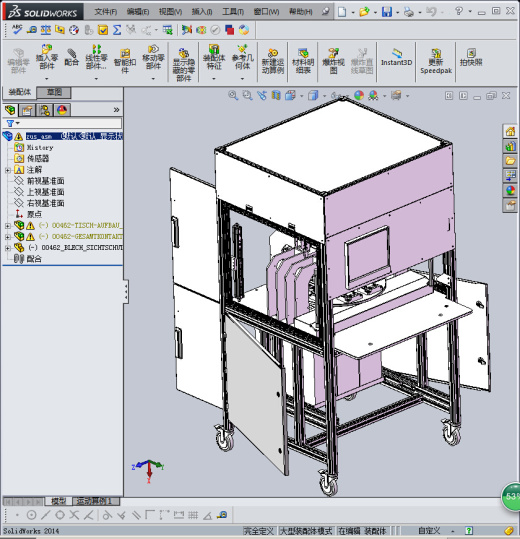The height and width of the screenshot is (539, 520).
Task: Open the Smart Fasteners (智能扣件) tool
Action: (x=125, y=61)
